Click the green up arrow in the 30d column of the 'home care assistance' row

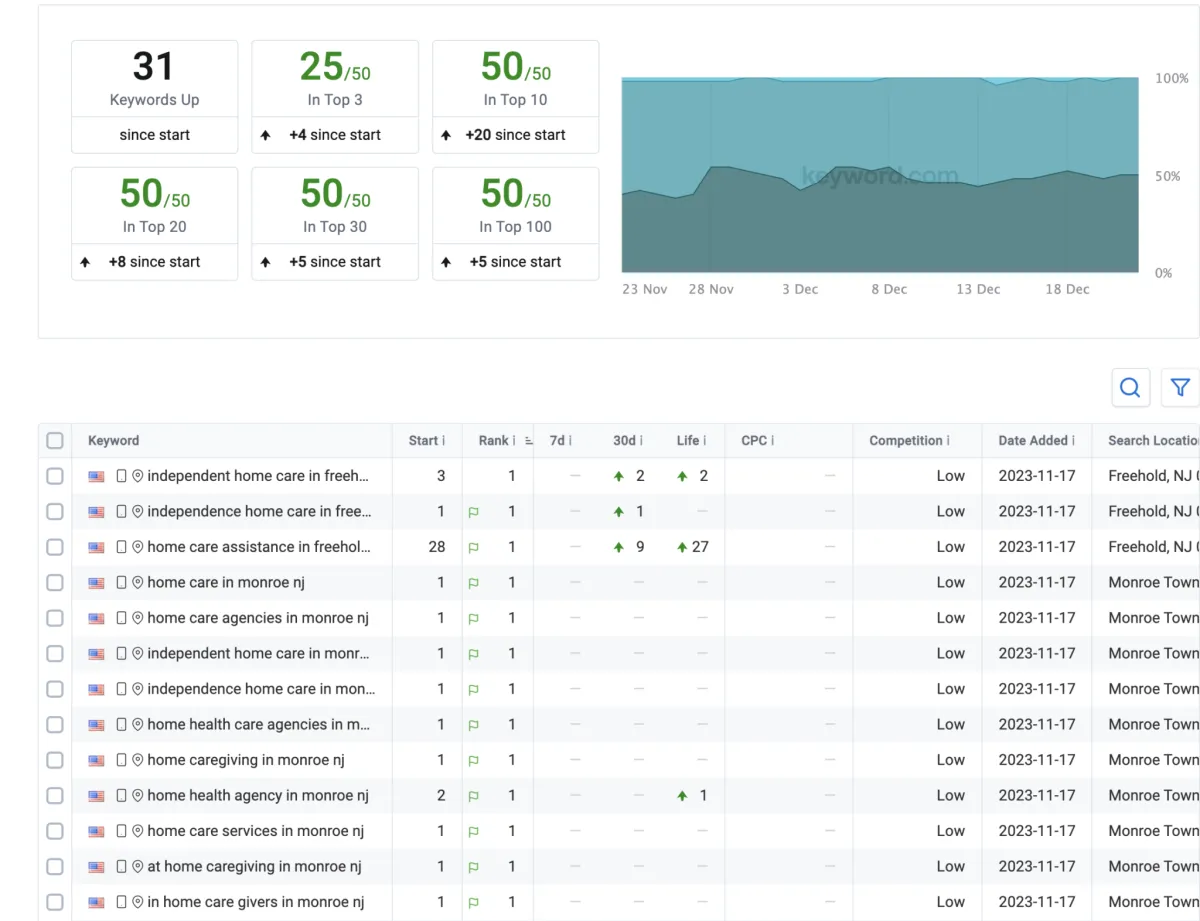pos(619,547)
